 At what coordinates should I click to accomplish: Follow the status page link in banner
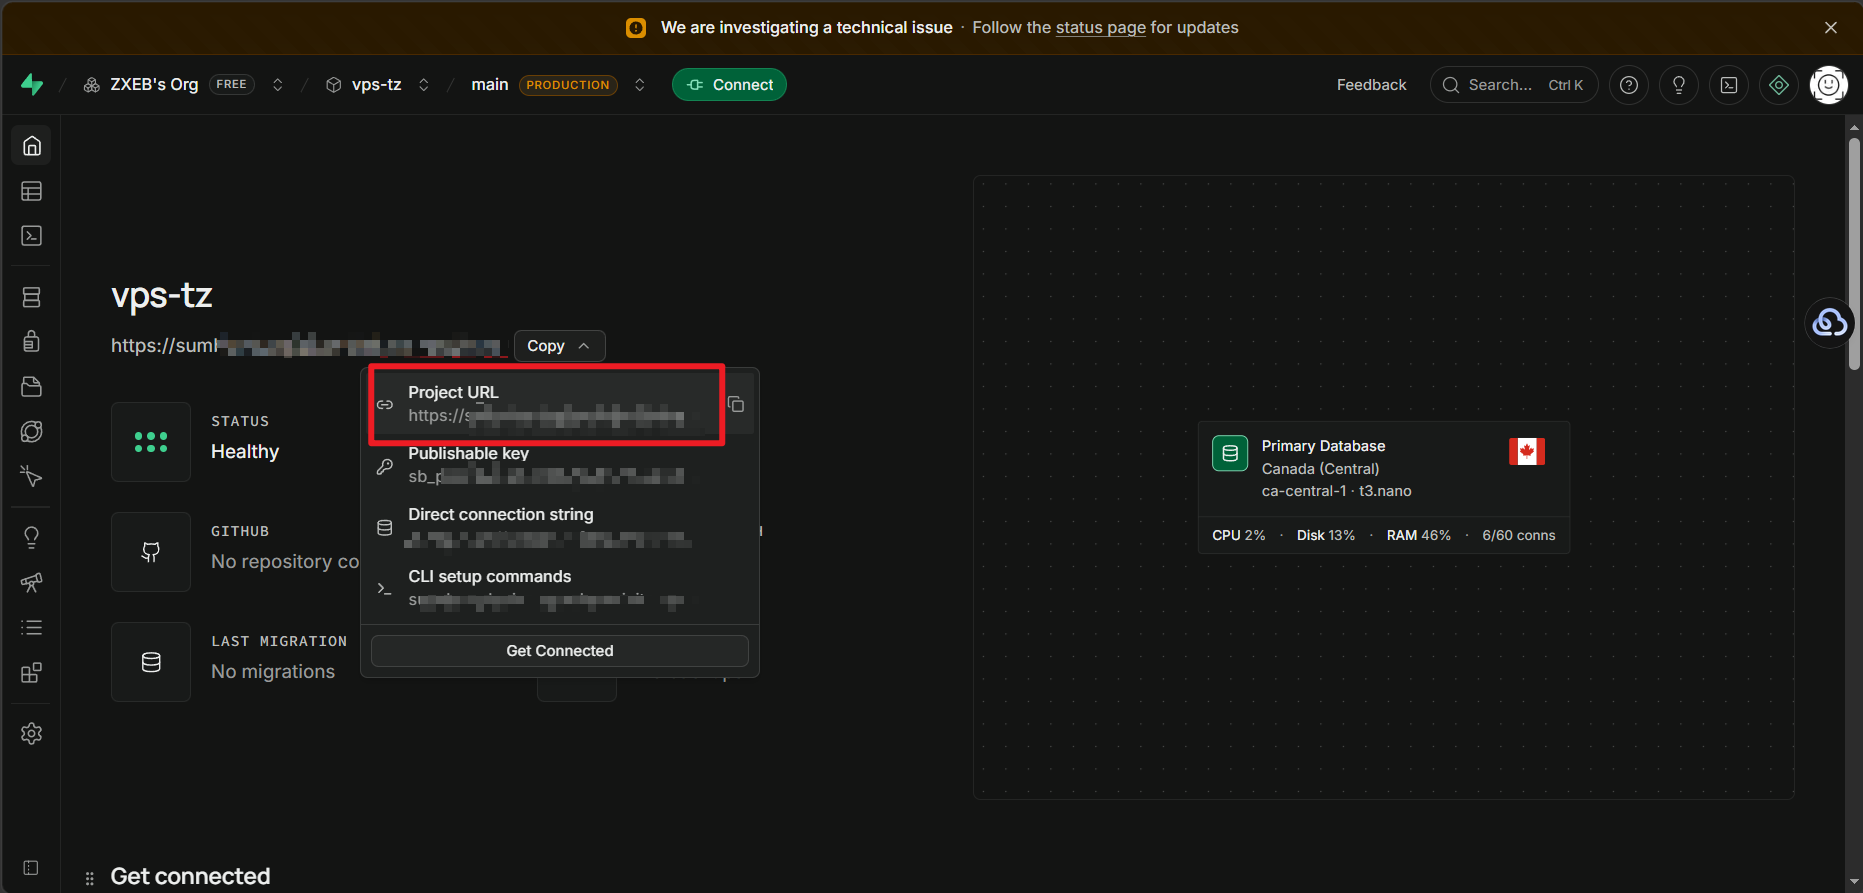pyautogui.click(x=1100, y=28)
